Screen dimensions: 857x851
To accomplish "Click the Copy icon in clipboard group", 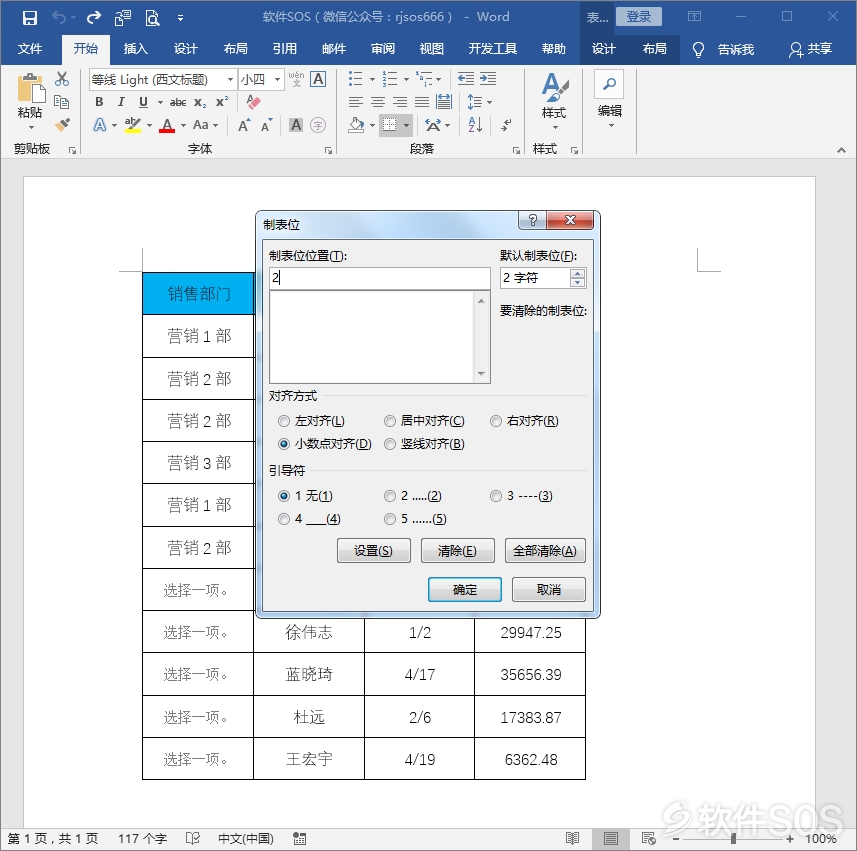I will click(x=62, y=102).
